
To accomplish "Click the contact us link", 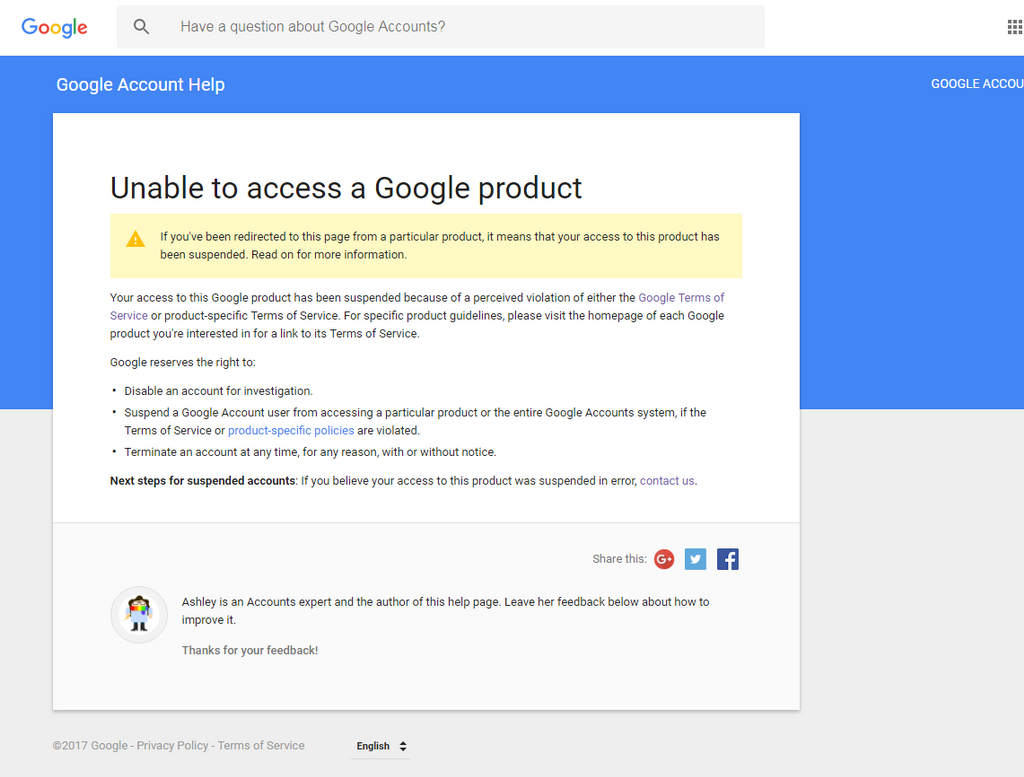I will point(667,480).
